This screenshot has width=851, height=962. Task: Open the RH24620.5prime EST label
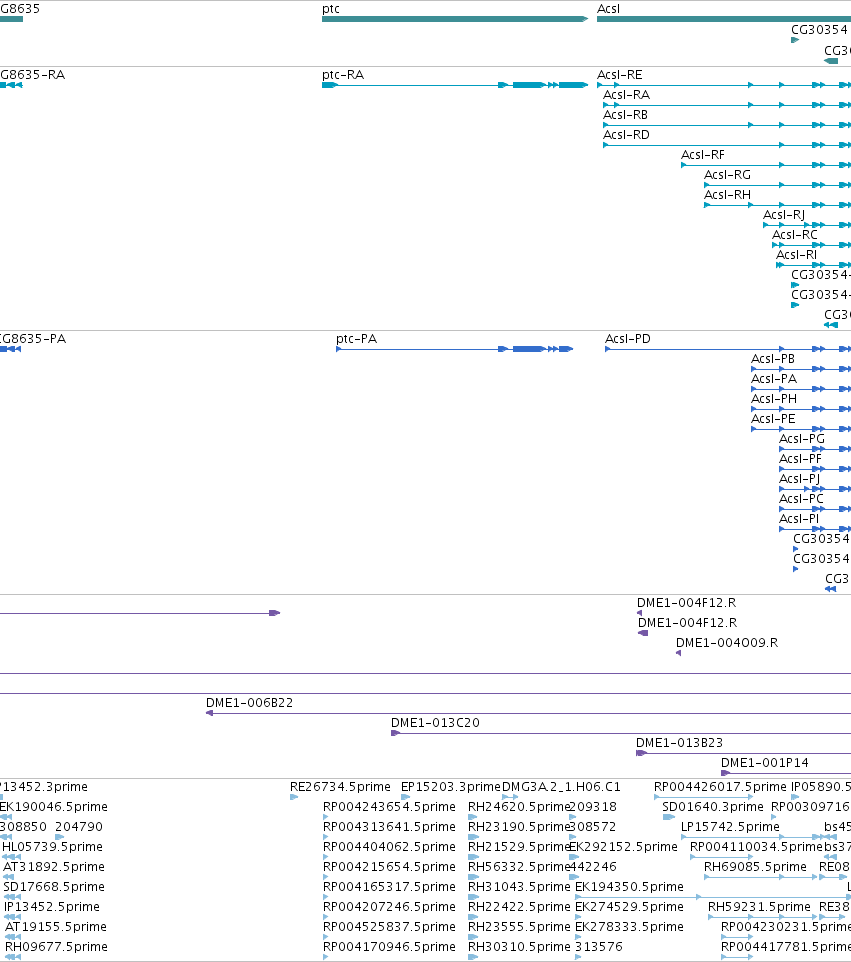[519, 807]
